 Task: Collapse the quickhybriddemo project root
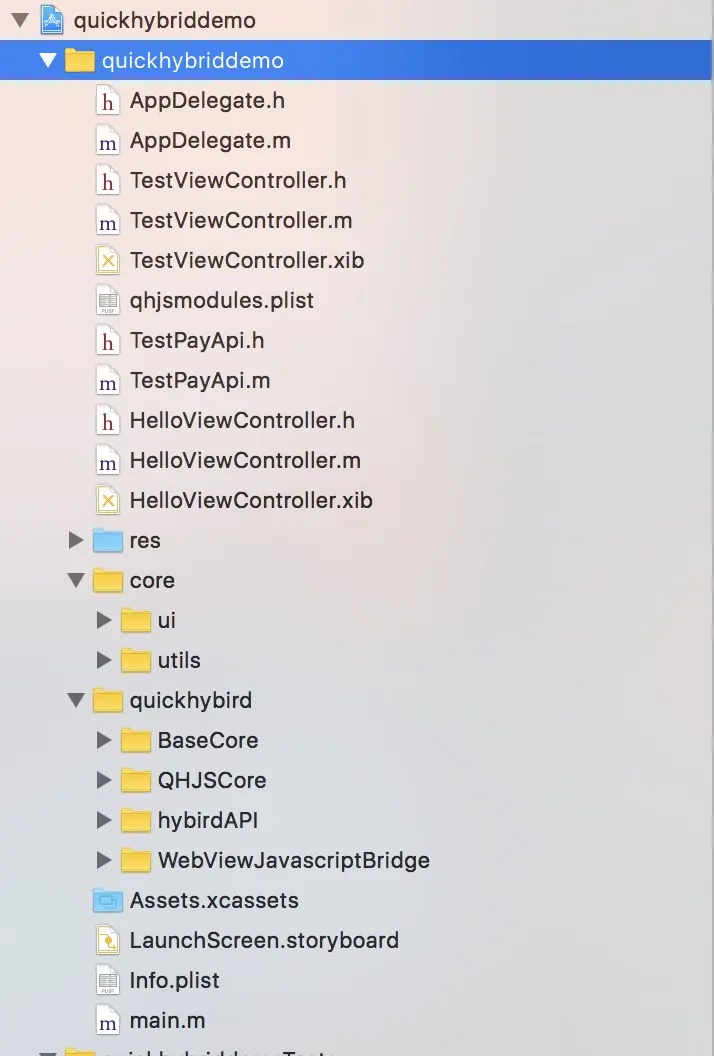click(x=20, y=20)
